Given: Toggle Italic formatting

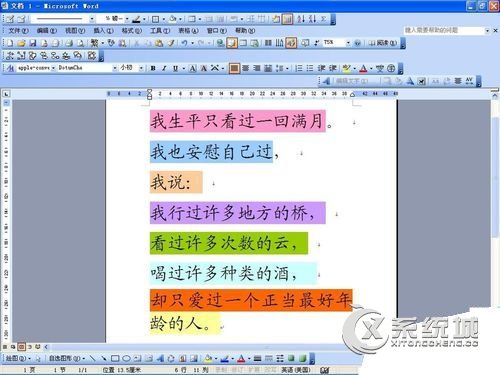Looking at the screenshot, I should tap(164, 68).
